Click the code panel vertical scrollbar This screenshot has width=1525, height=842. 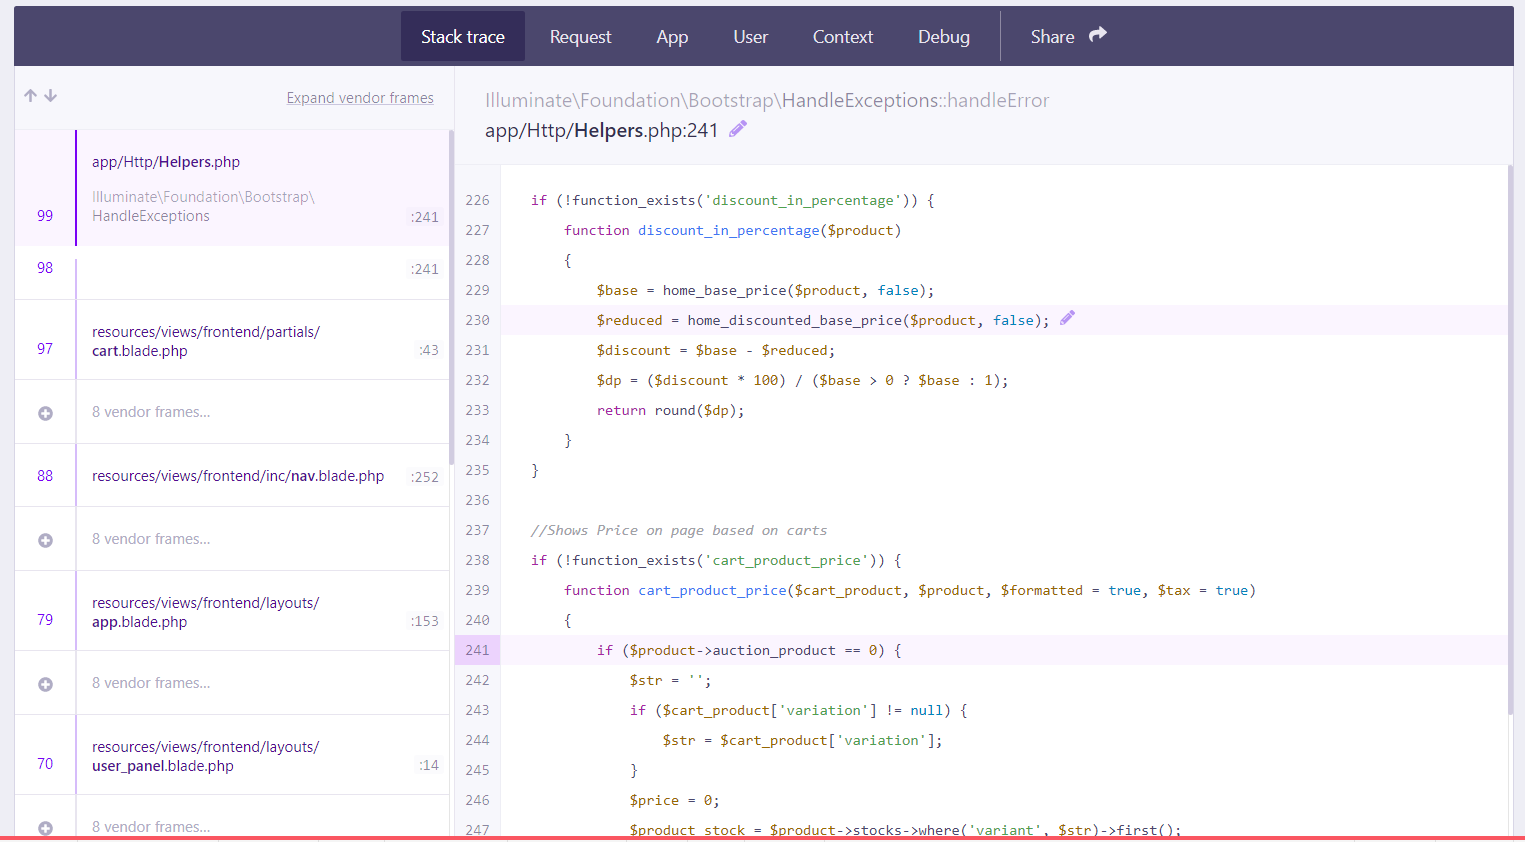coord(1510,440)
